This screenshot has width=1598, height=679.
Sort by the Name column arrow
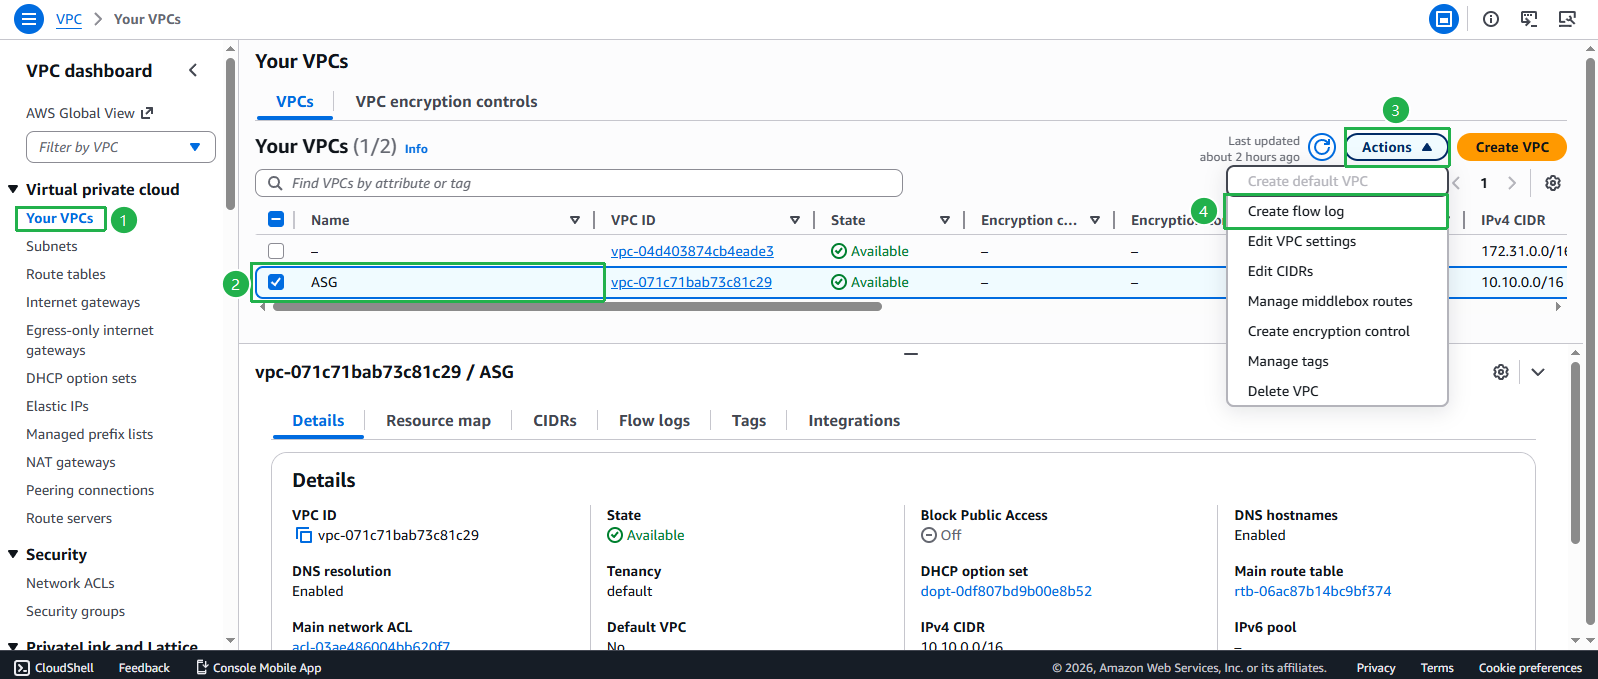[575, 220]
